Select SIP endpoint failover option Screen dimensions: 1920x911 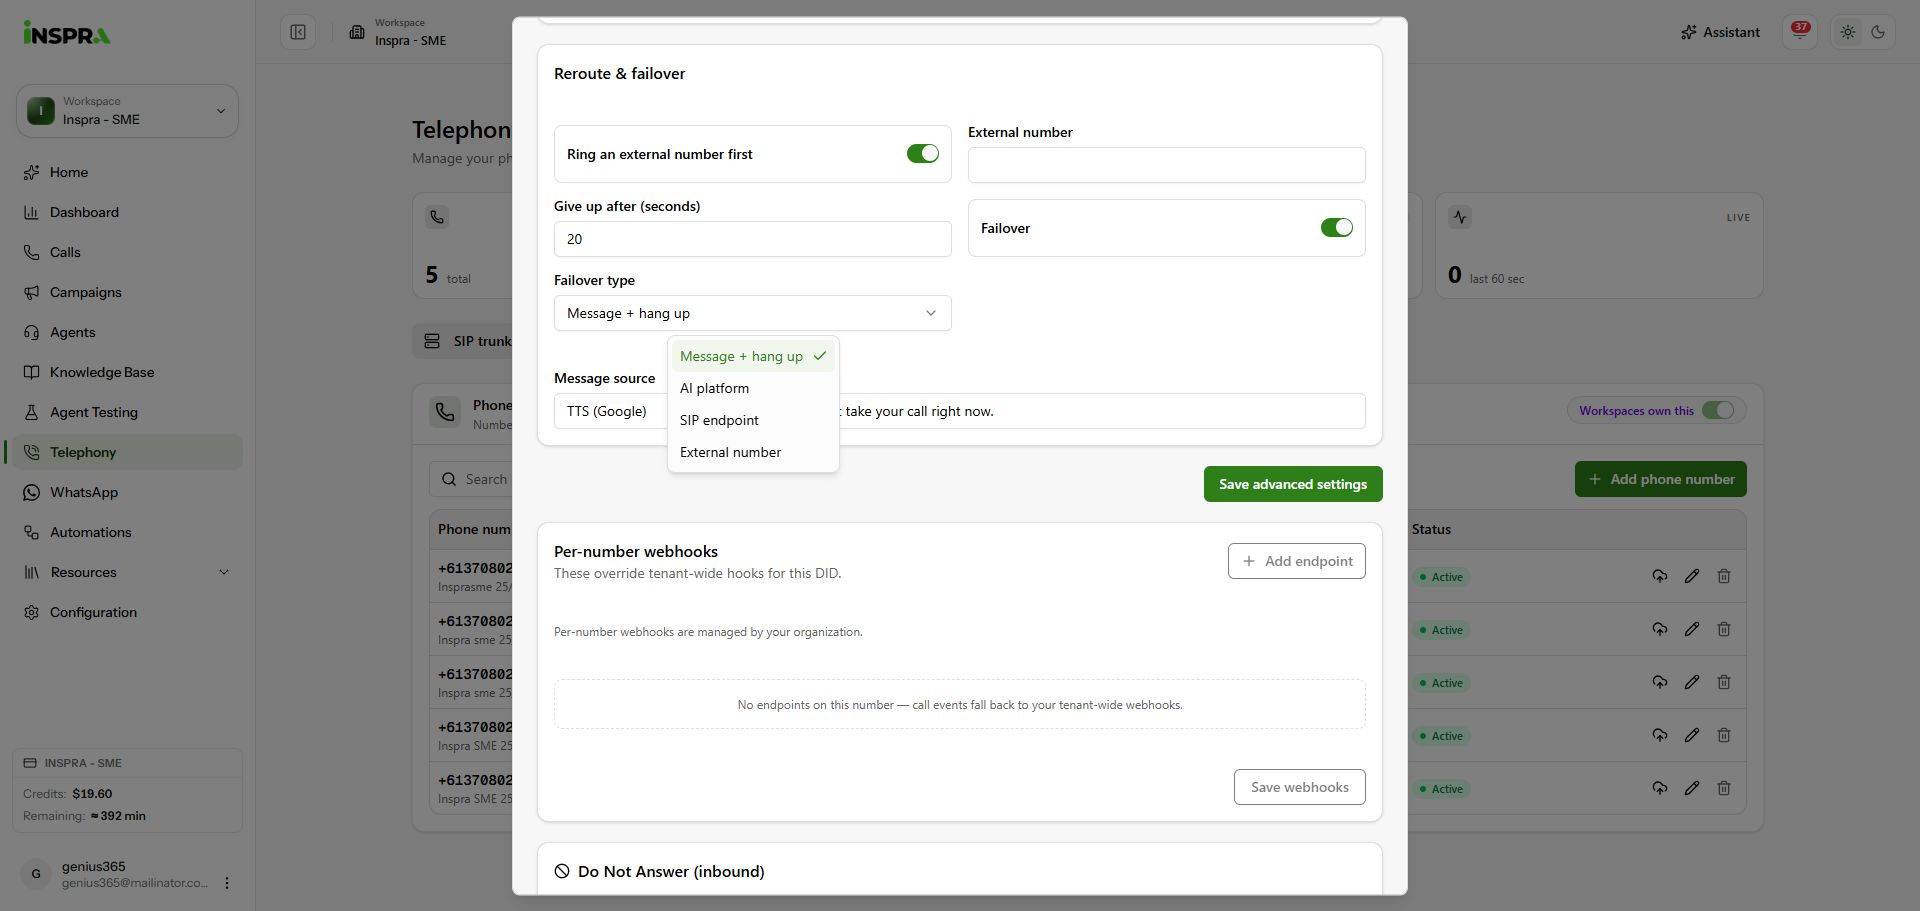tap(753, 420)
